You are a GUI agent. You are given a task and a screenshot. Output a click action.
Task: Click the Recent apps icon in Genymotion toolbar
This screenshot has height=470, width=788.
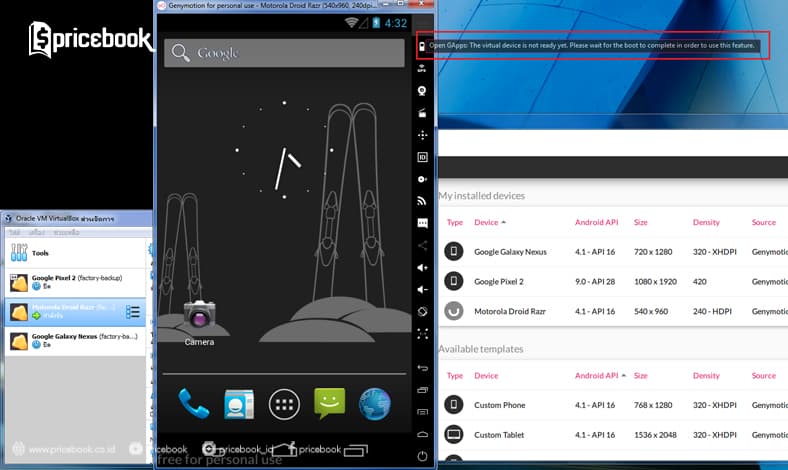pyautogui.click(x=422, y=390)
